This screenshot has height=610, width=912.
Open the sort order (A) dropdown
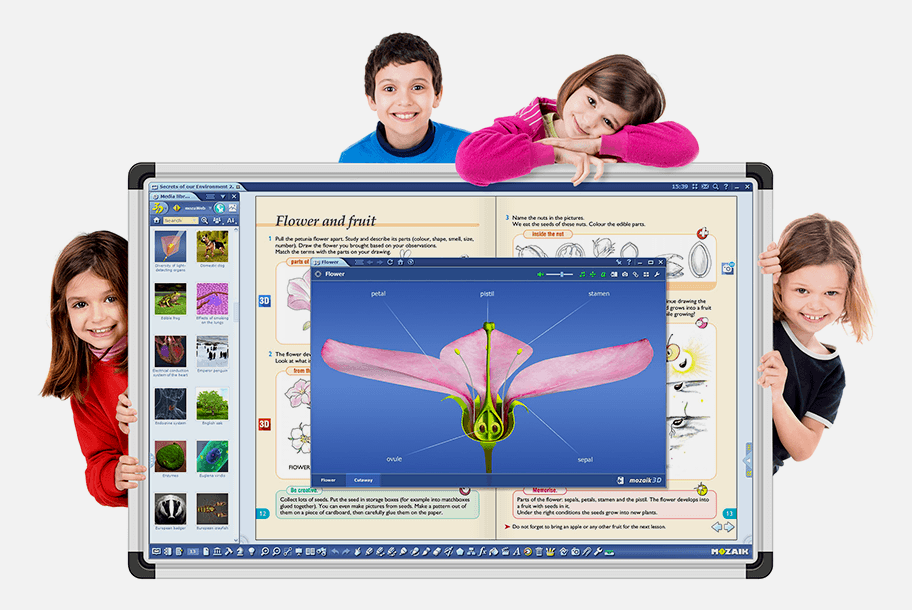point(231,221)
